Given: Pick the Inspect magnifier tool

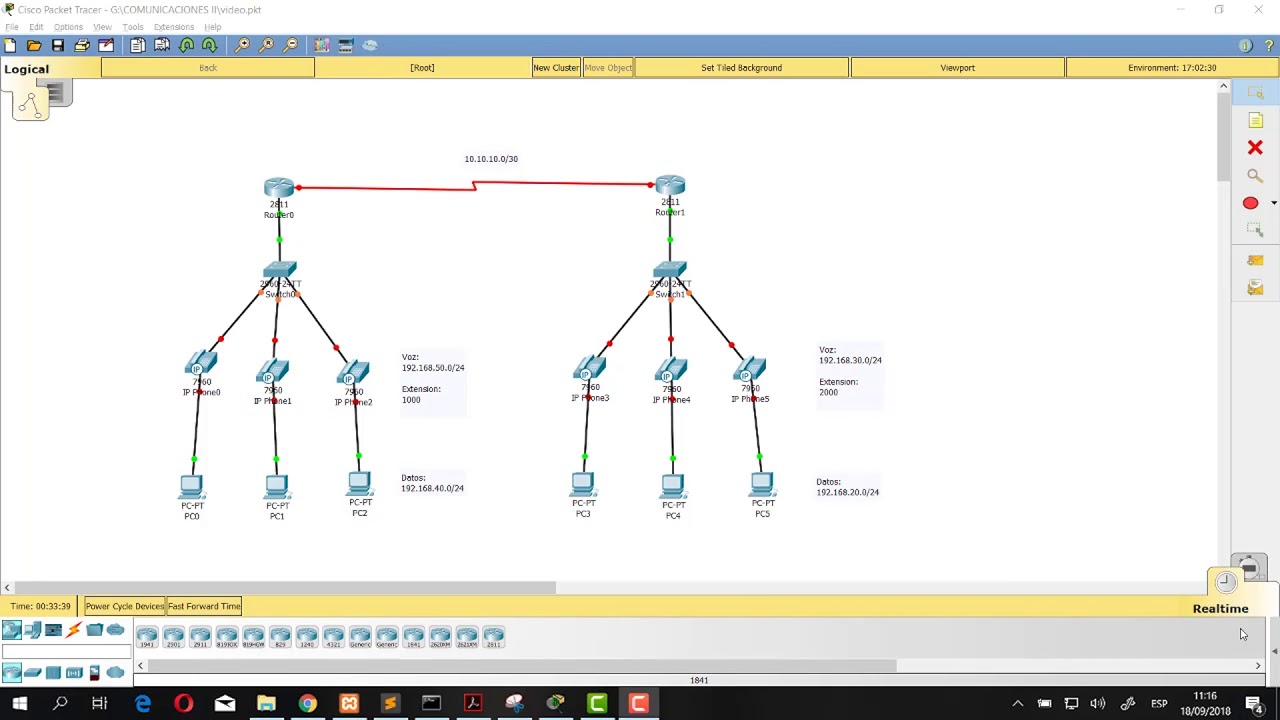Looking at the screenshot, I should [1255, 176].
